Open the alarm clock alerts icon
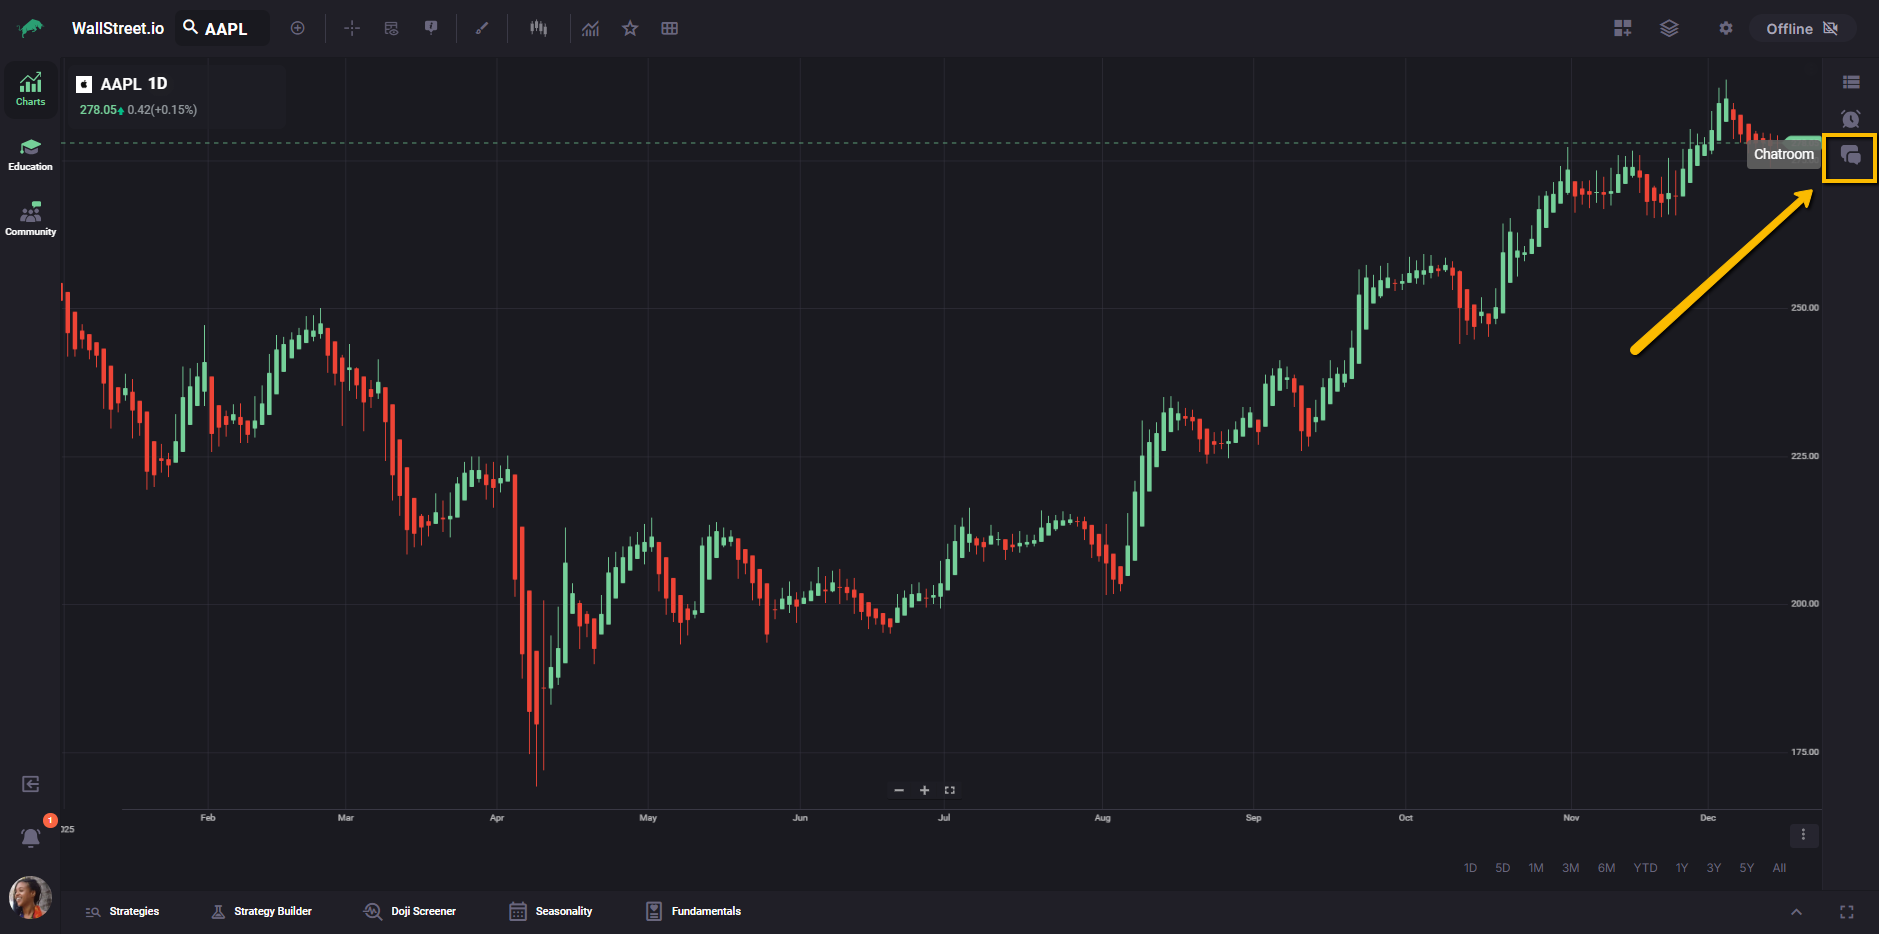1879x934 pixels. [x=1850, y=119]
